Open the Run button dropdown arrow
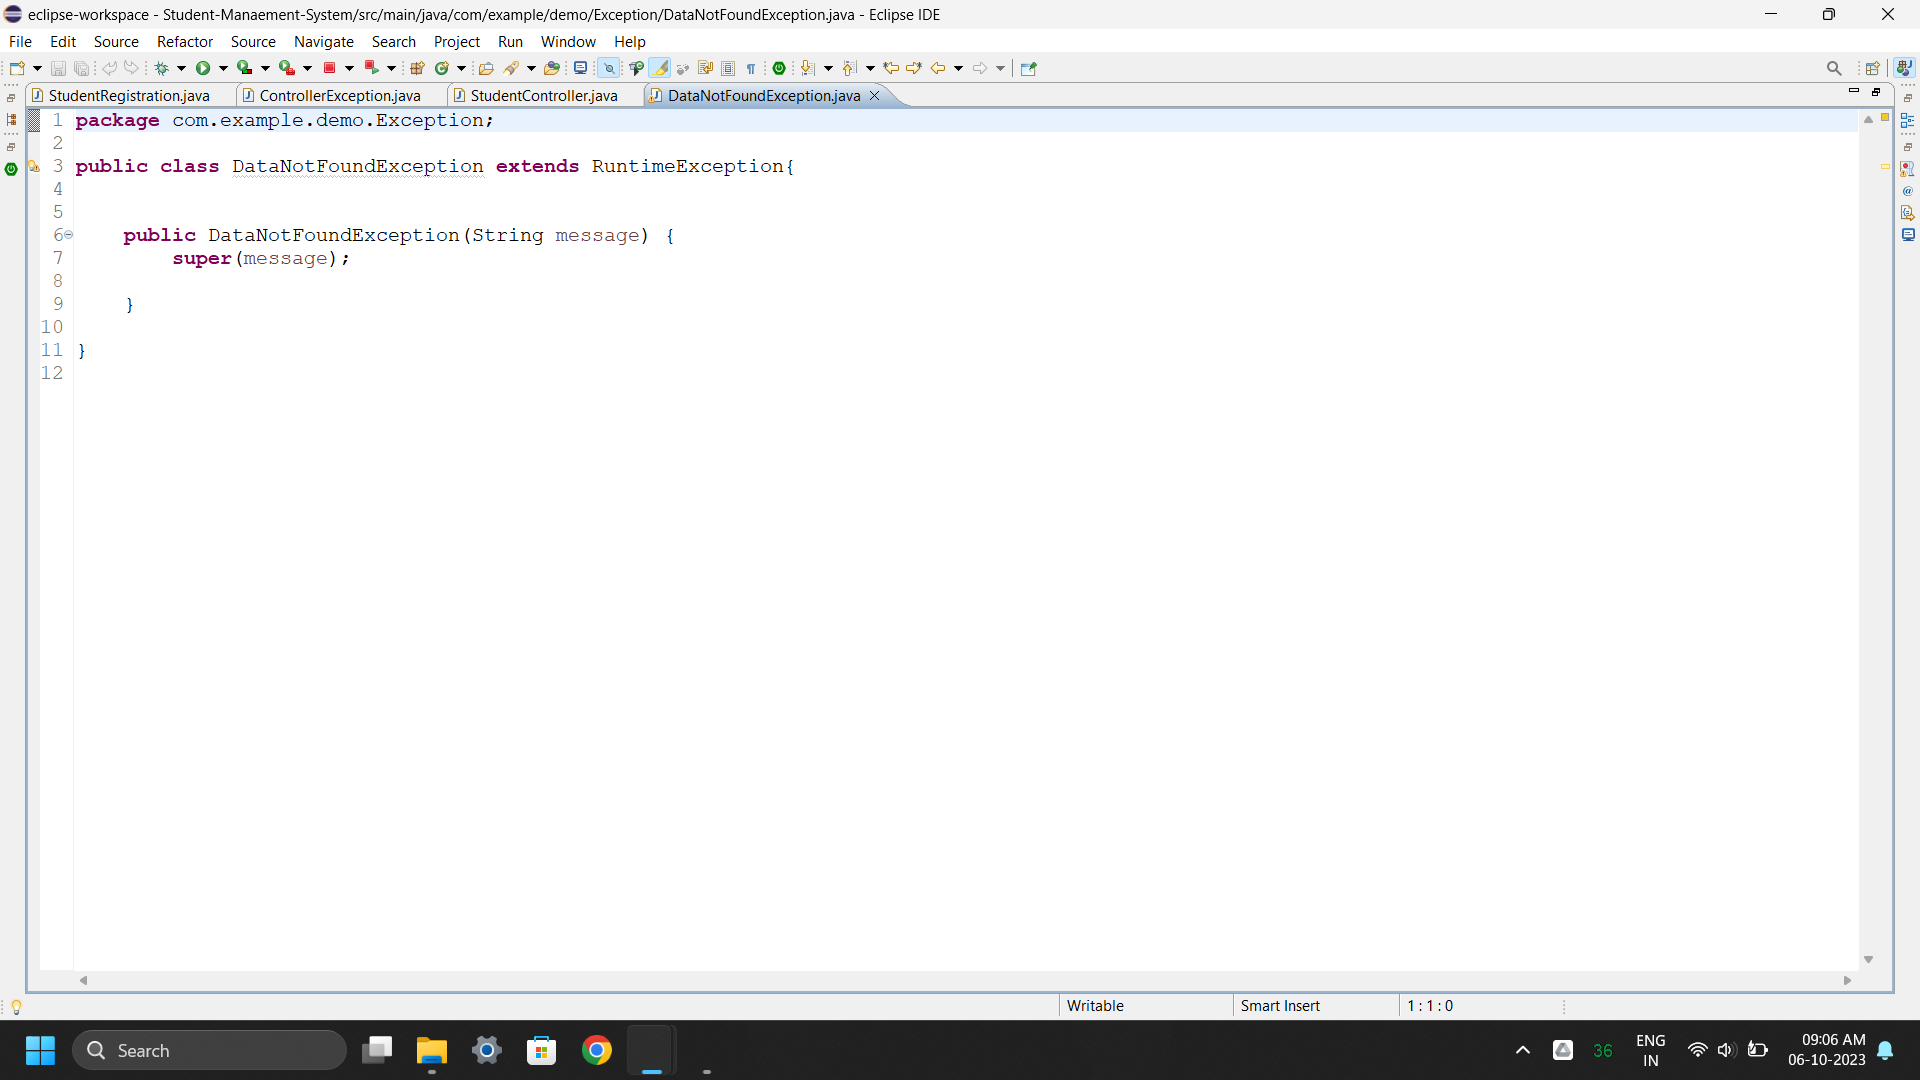This screenshot has height=1080, width=1920. (x=223, y=68)
